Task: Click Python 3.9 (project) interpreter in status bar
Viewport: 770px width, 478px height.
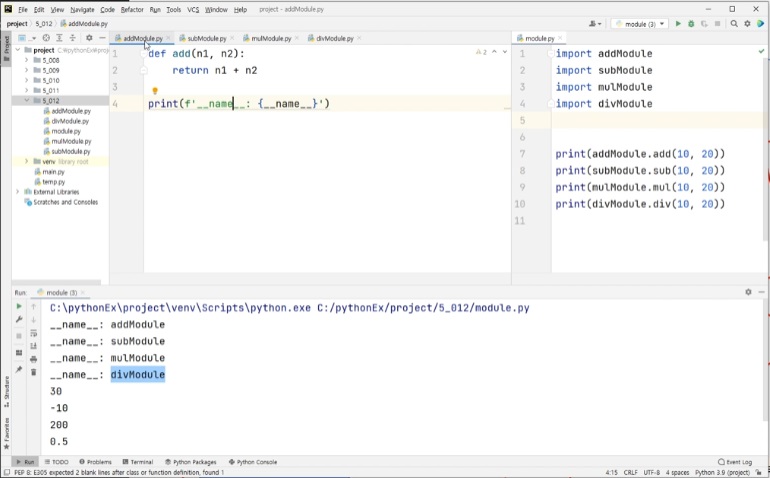Action: [722, 473]
